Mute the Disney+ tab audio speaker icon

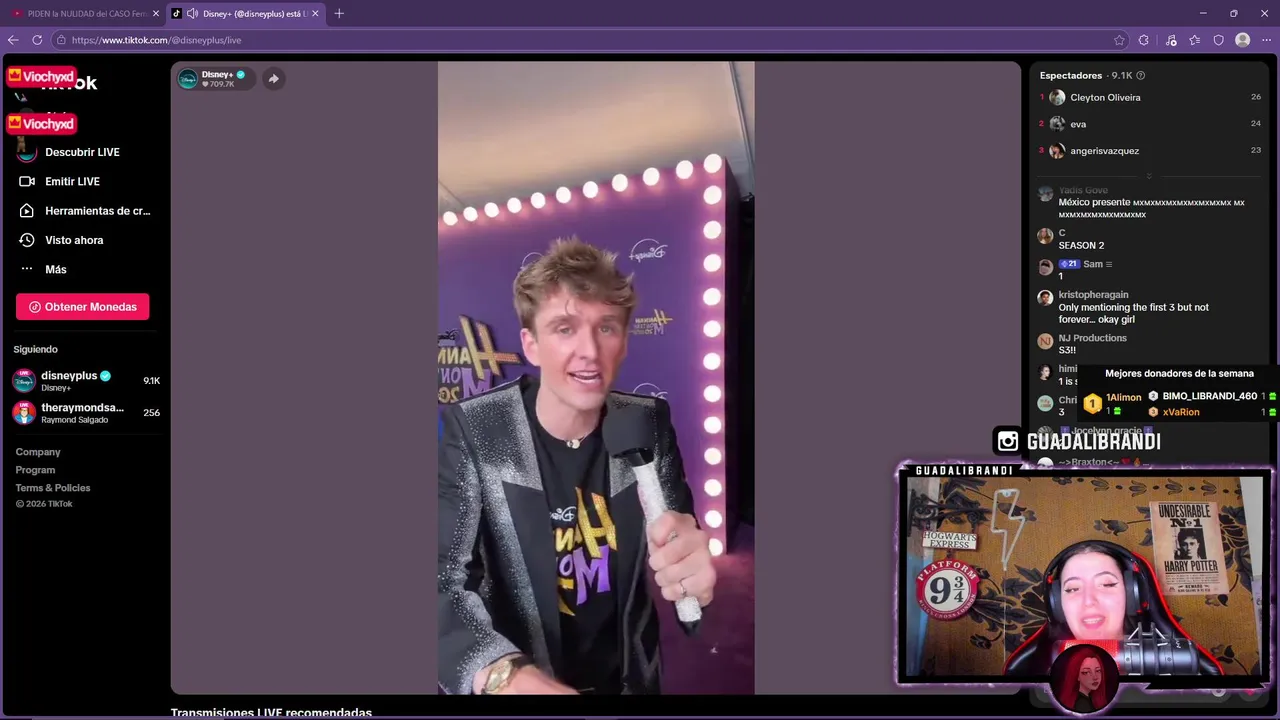pyautogui.click(x=192, y=14)
